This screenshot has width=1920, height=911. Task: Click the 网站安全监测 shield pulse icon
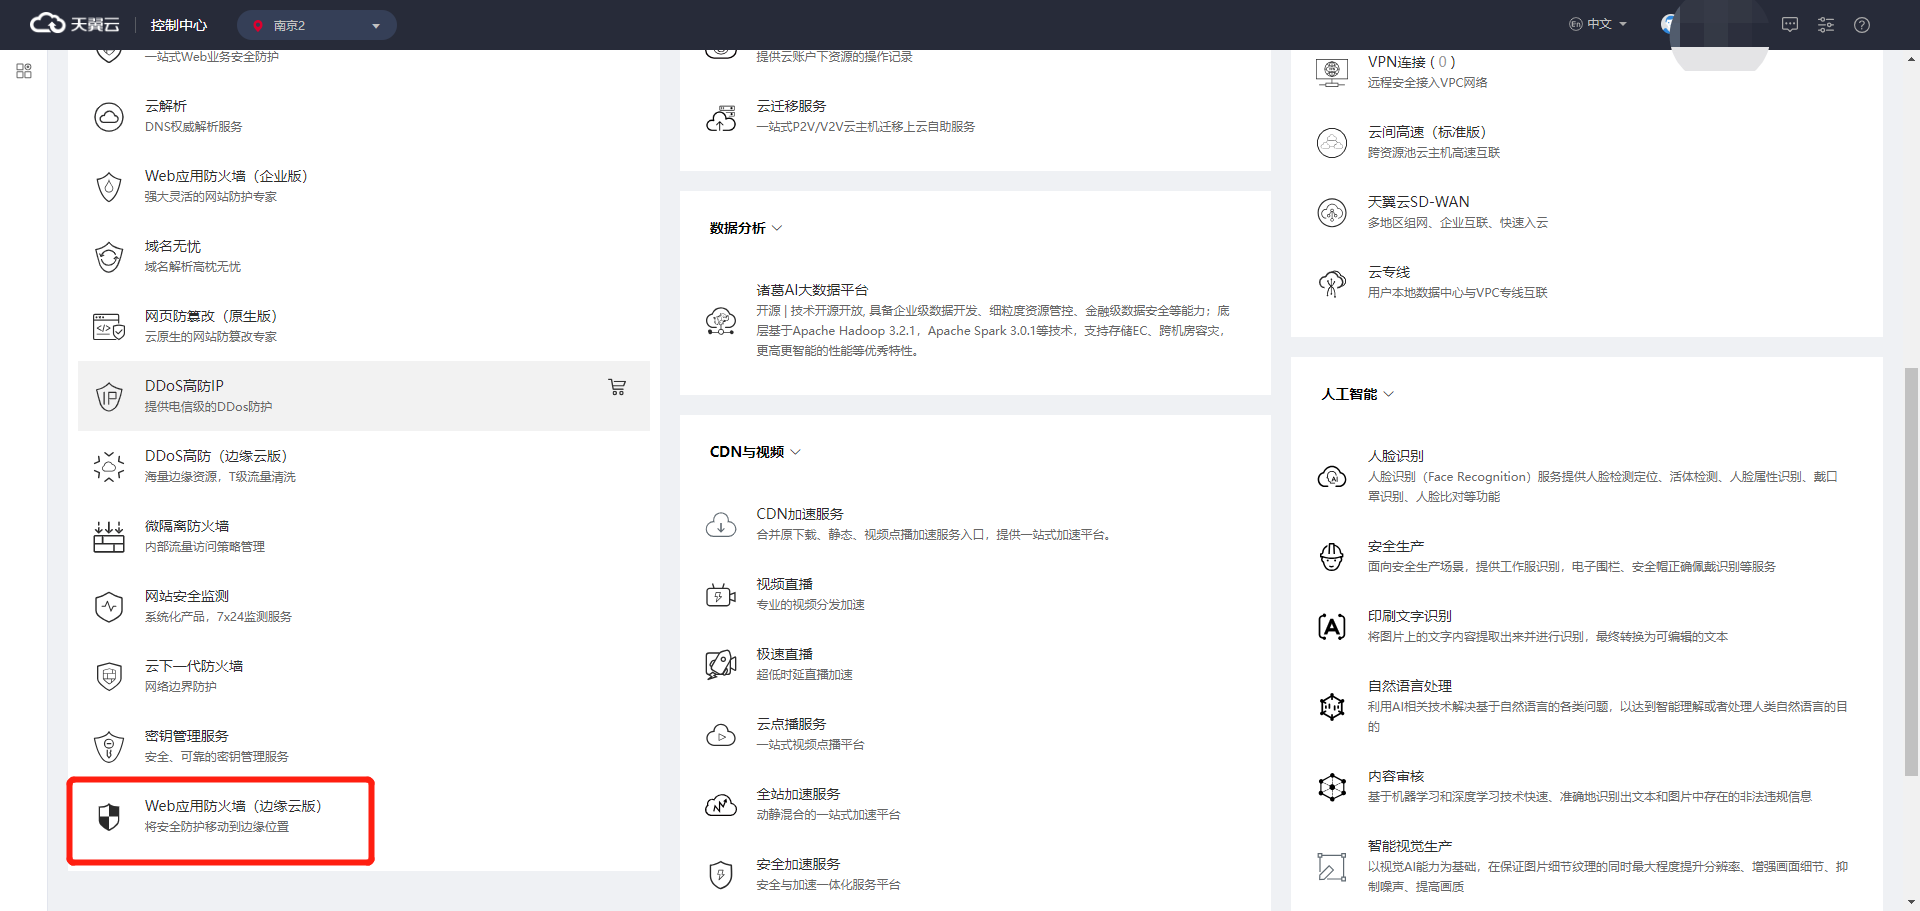109,607
